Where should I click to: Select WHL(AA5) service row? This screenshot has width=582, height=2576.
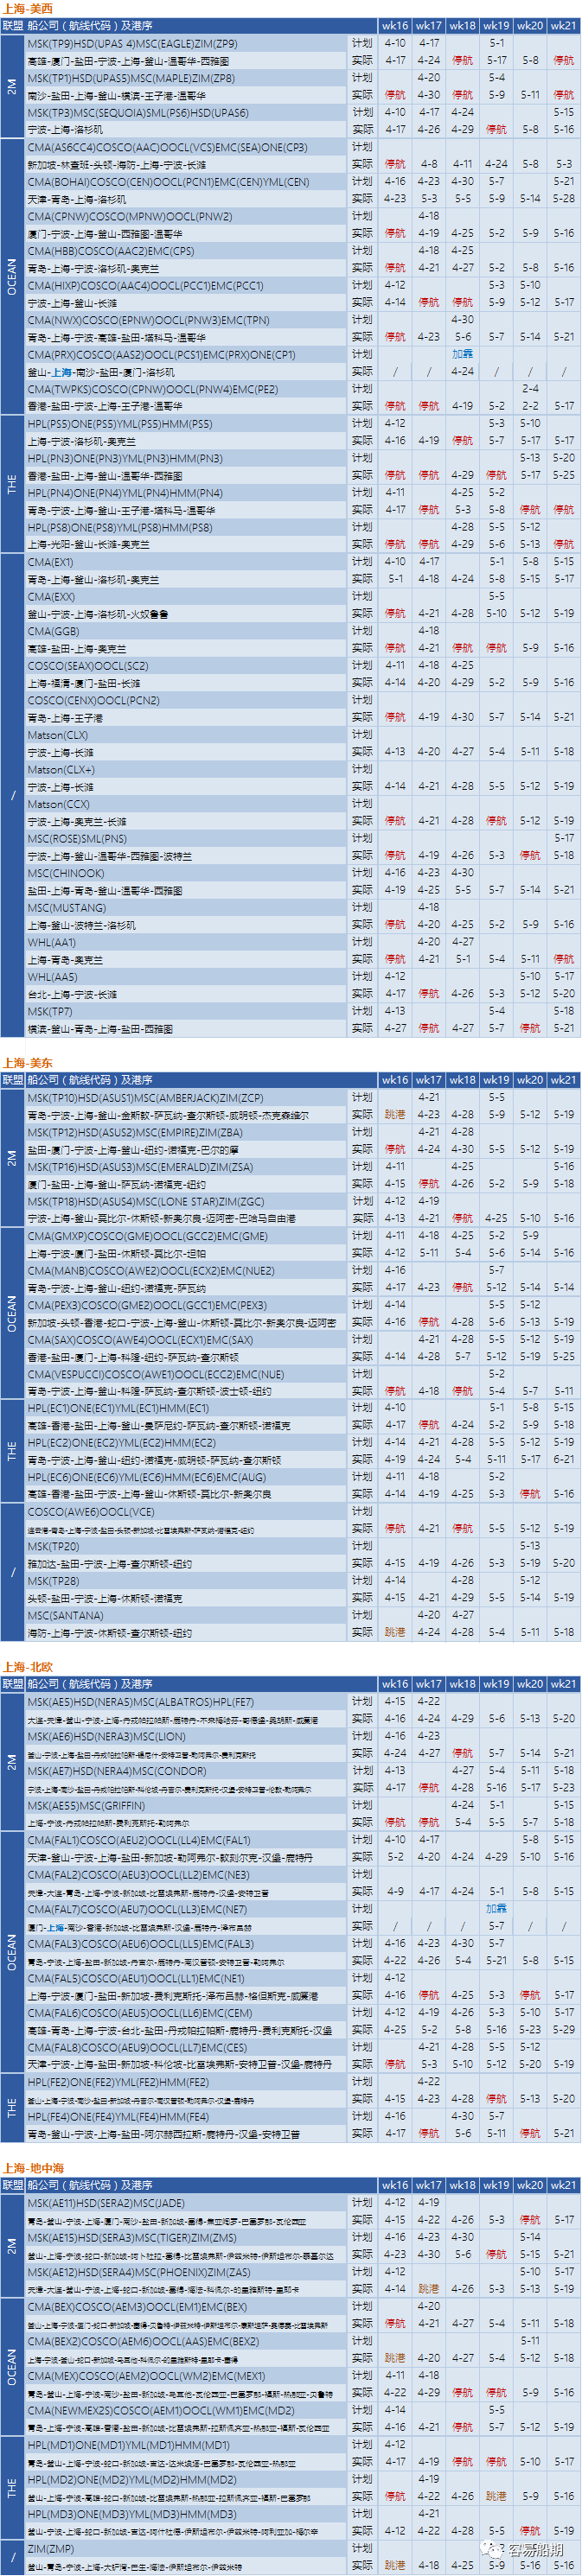pos(186,977)
